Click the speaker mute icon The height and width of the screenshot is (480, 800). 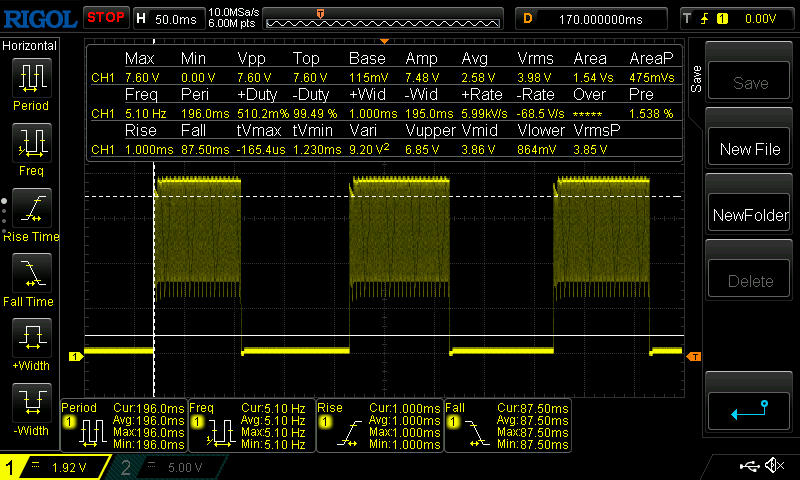773,466
